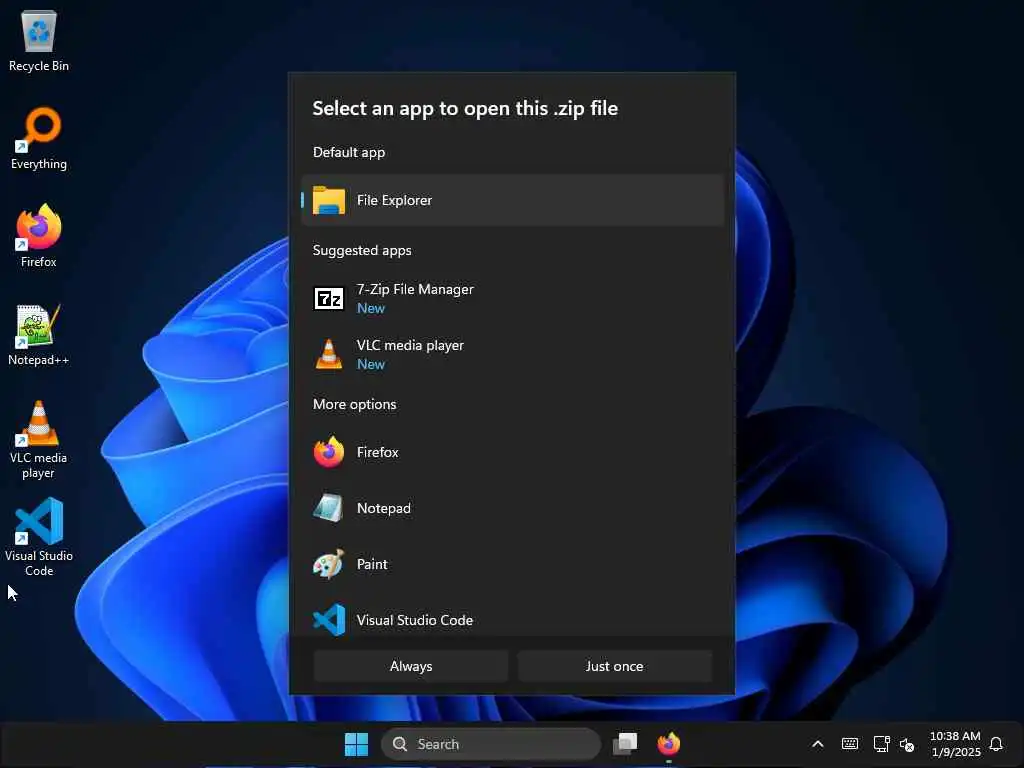This screenshot has height=768, width=1024.
Task: Click the muted volume tray icon
Action: pyautogui.click(x=907, y=744)
